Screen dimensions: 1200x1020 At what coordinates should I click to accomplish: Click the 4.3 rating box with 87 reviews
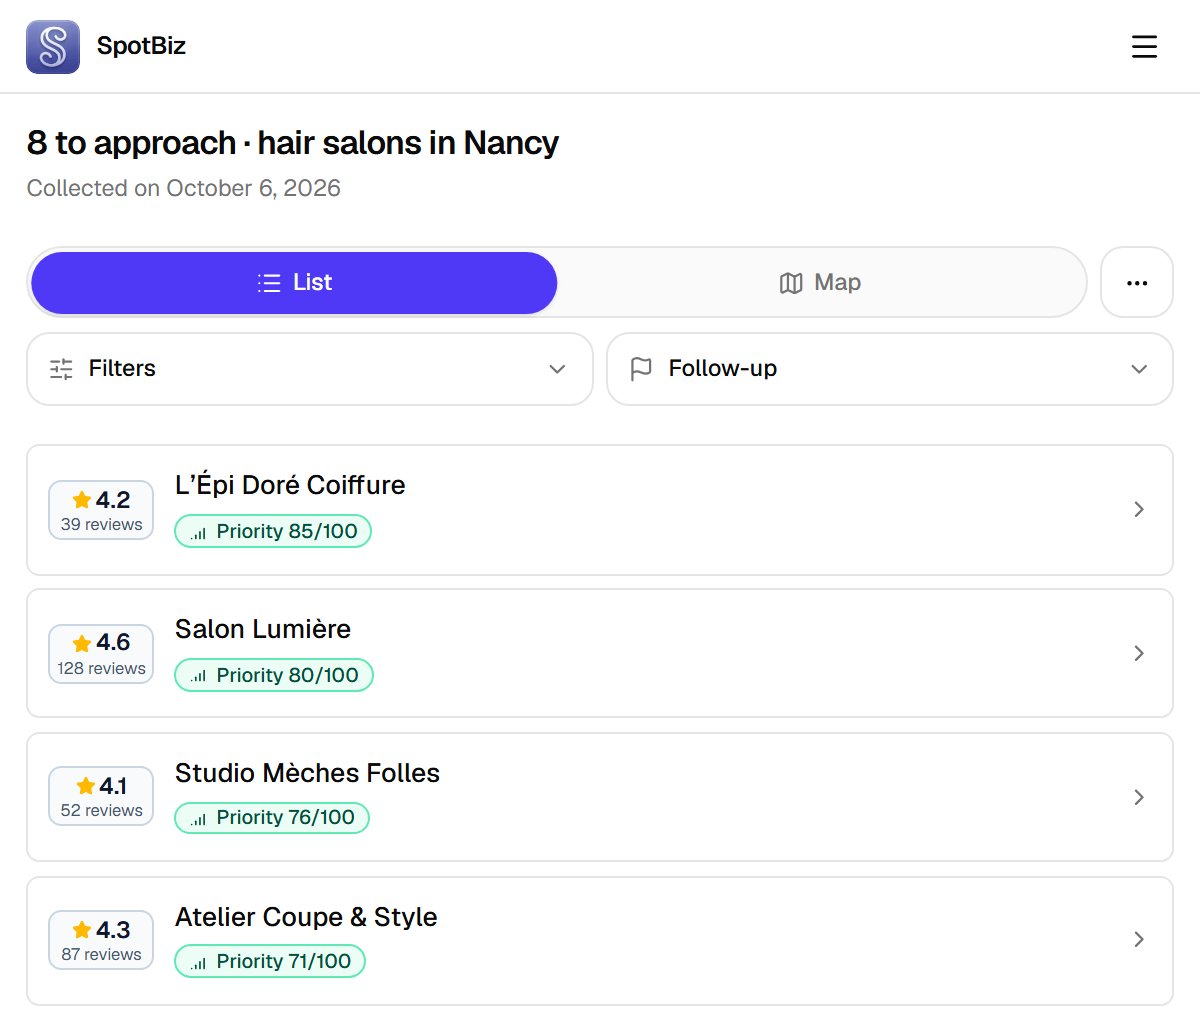(x=101, y=940)
